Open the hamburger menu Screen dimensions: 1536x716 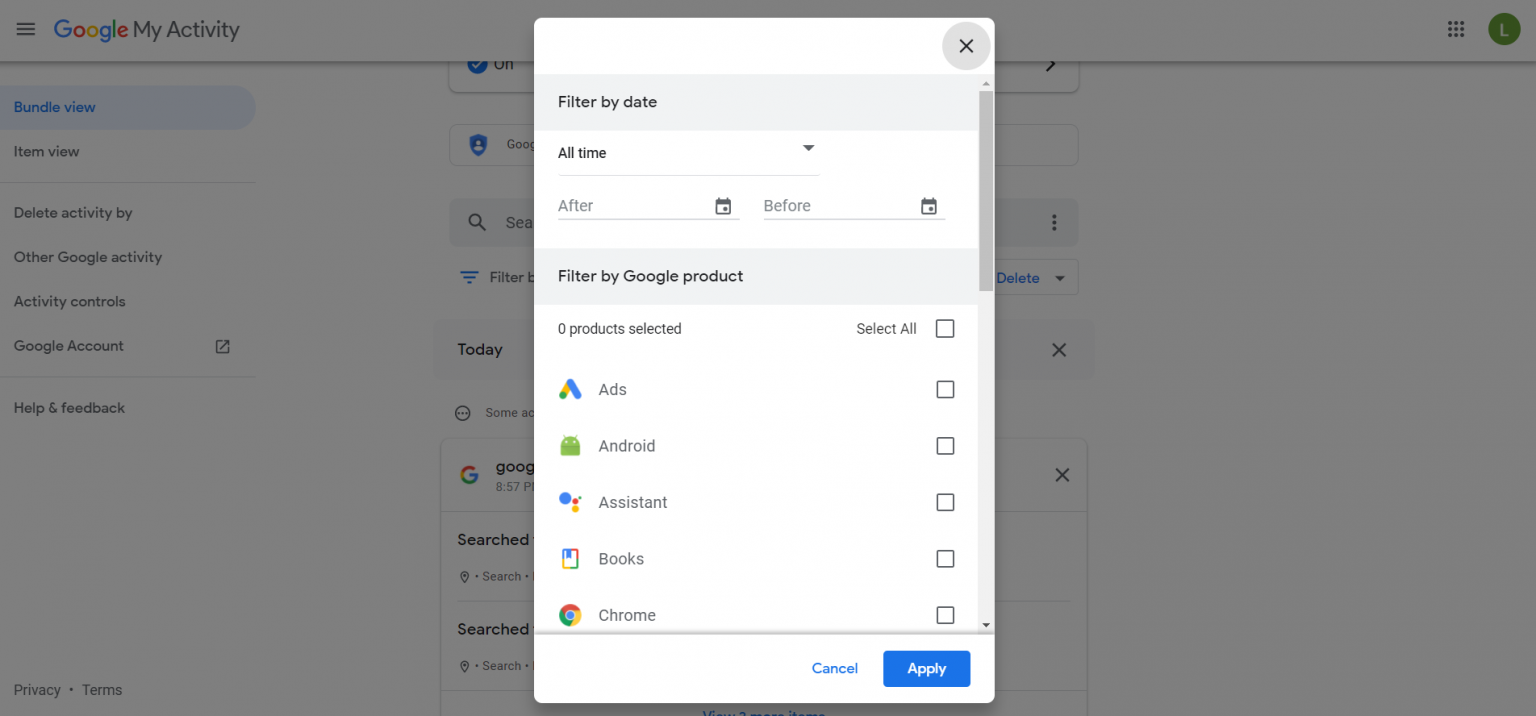coord(25,29)
